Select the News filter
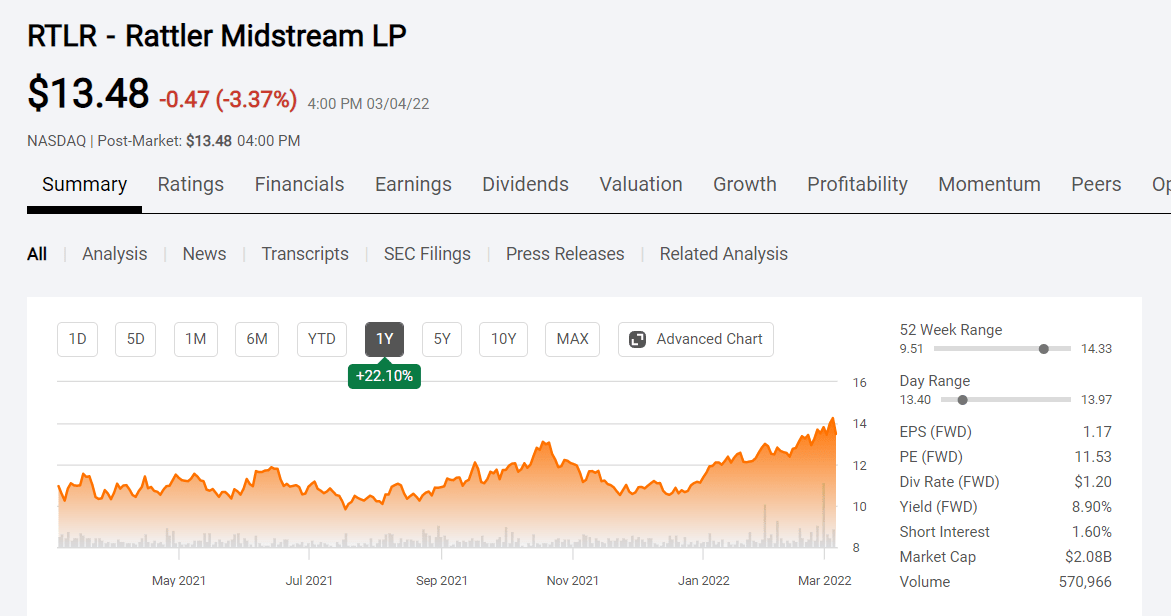The image size is (1171, 616). pos(204,254)
